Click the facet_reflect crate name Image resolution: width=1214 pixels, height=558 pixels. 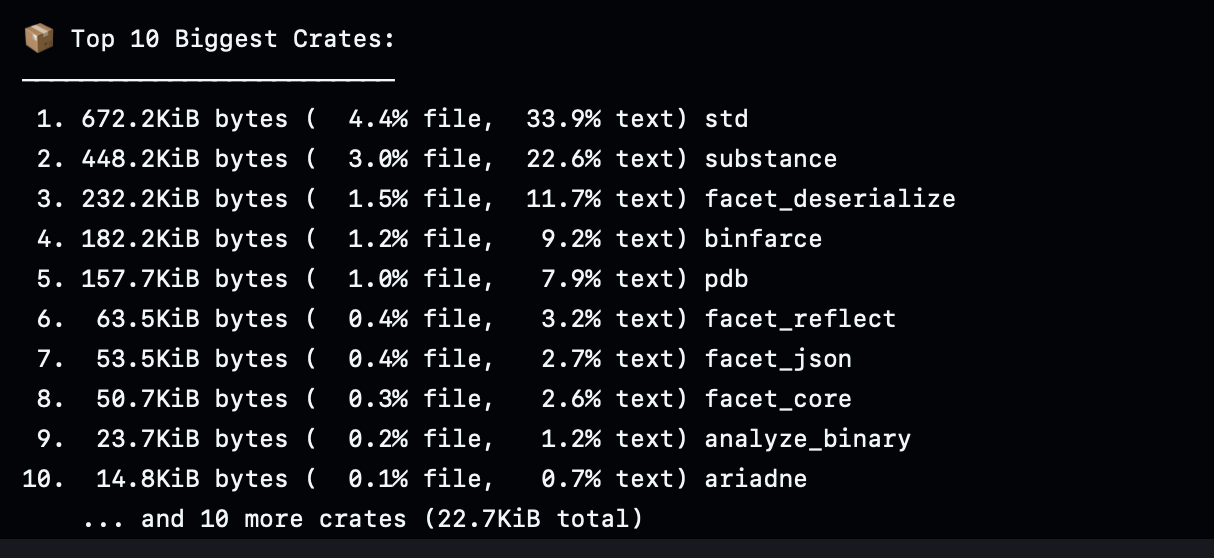click(x=800, y=319)
